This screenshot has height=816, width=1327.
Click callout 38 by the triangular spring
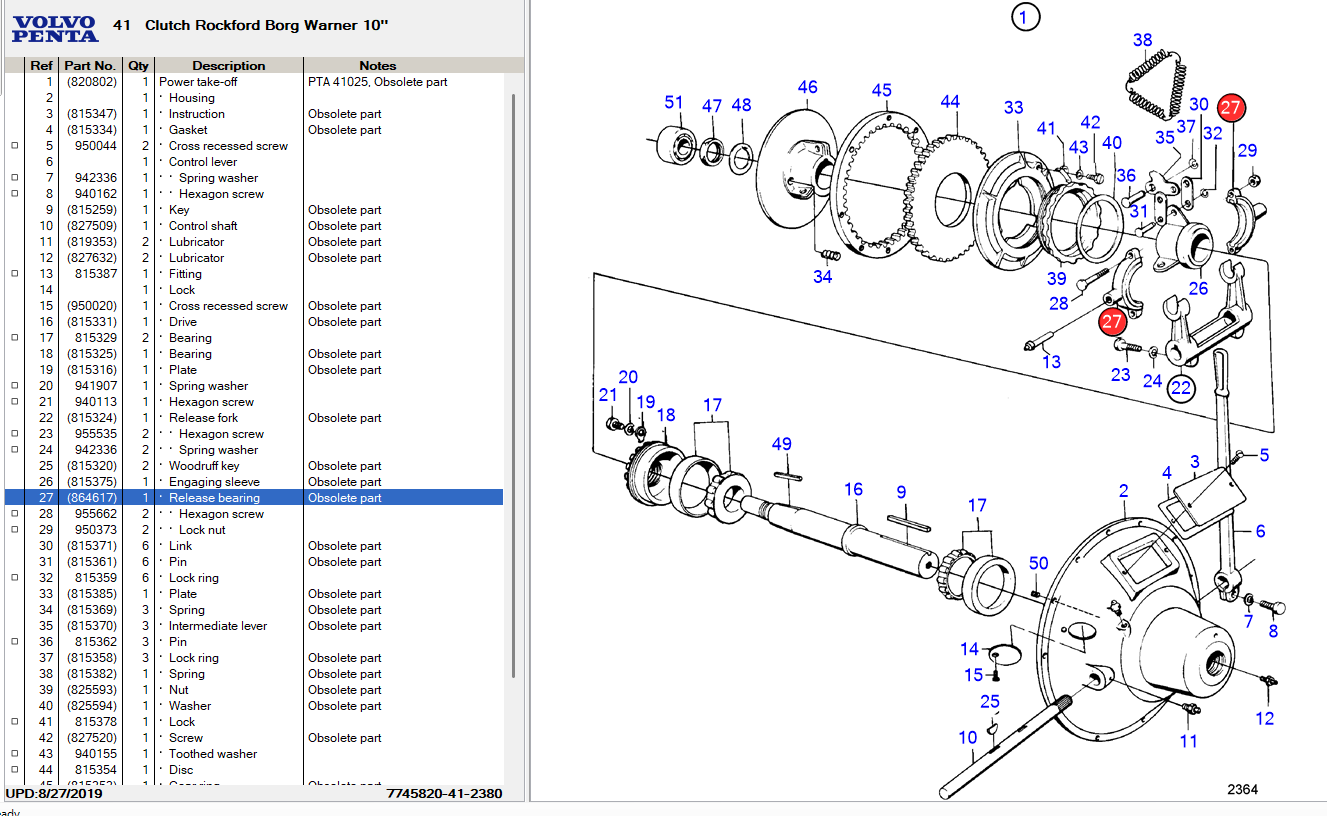point(1142,40)
